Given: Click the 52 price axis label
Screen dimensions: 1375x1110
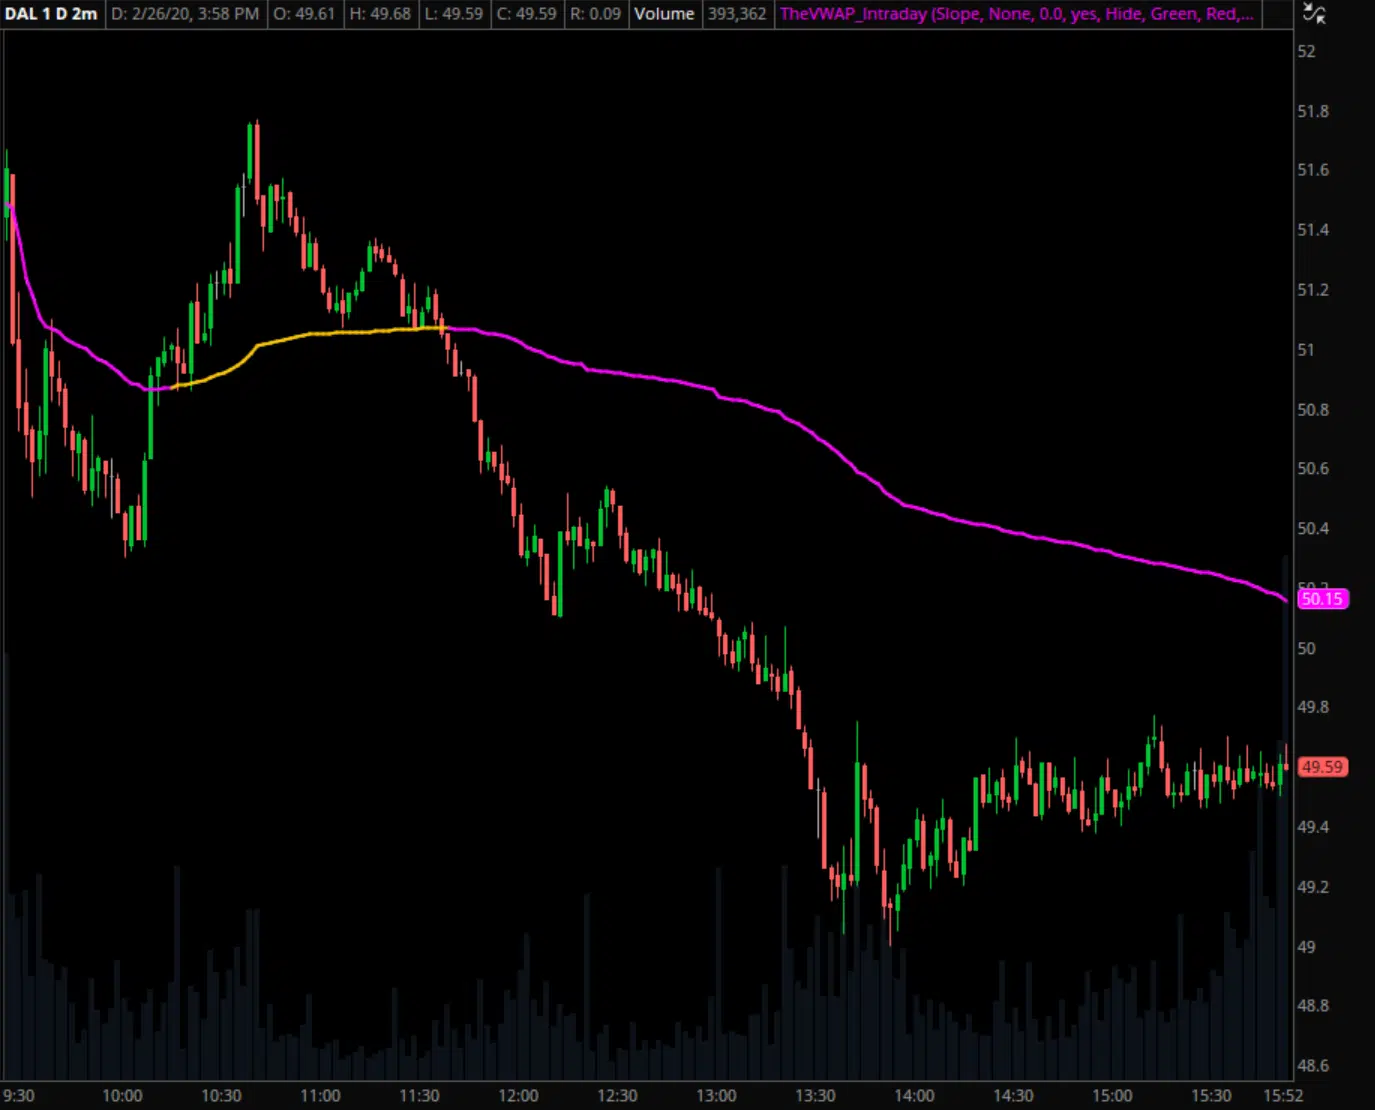Looking at the screenshot, I should tap(1306, 52).
